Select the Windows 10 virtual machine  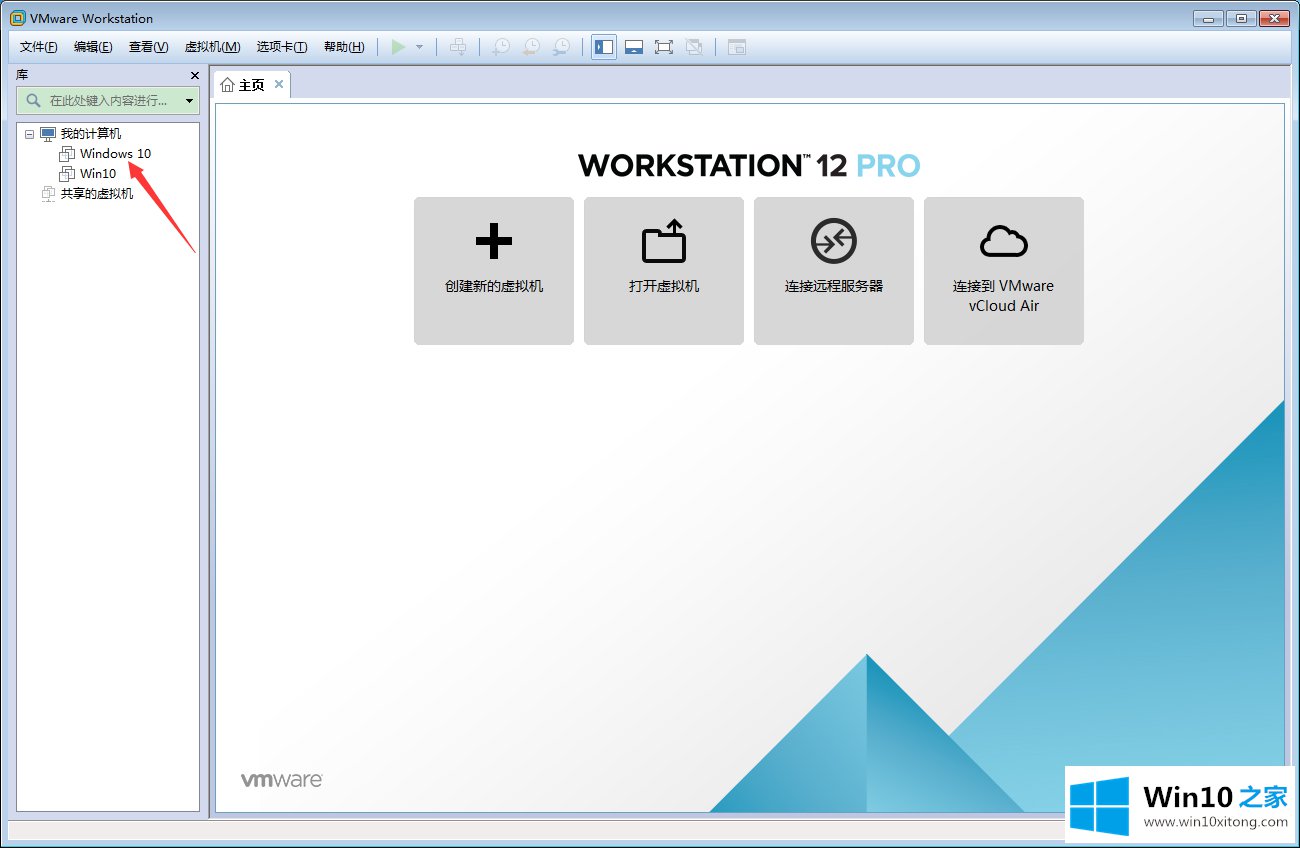click(116, 153)
